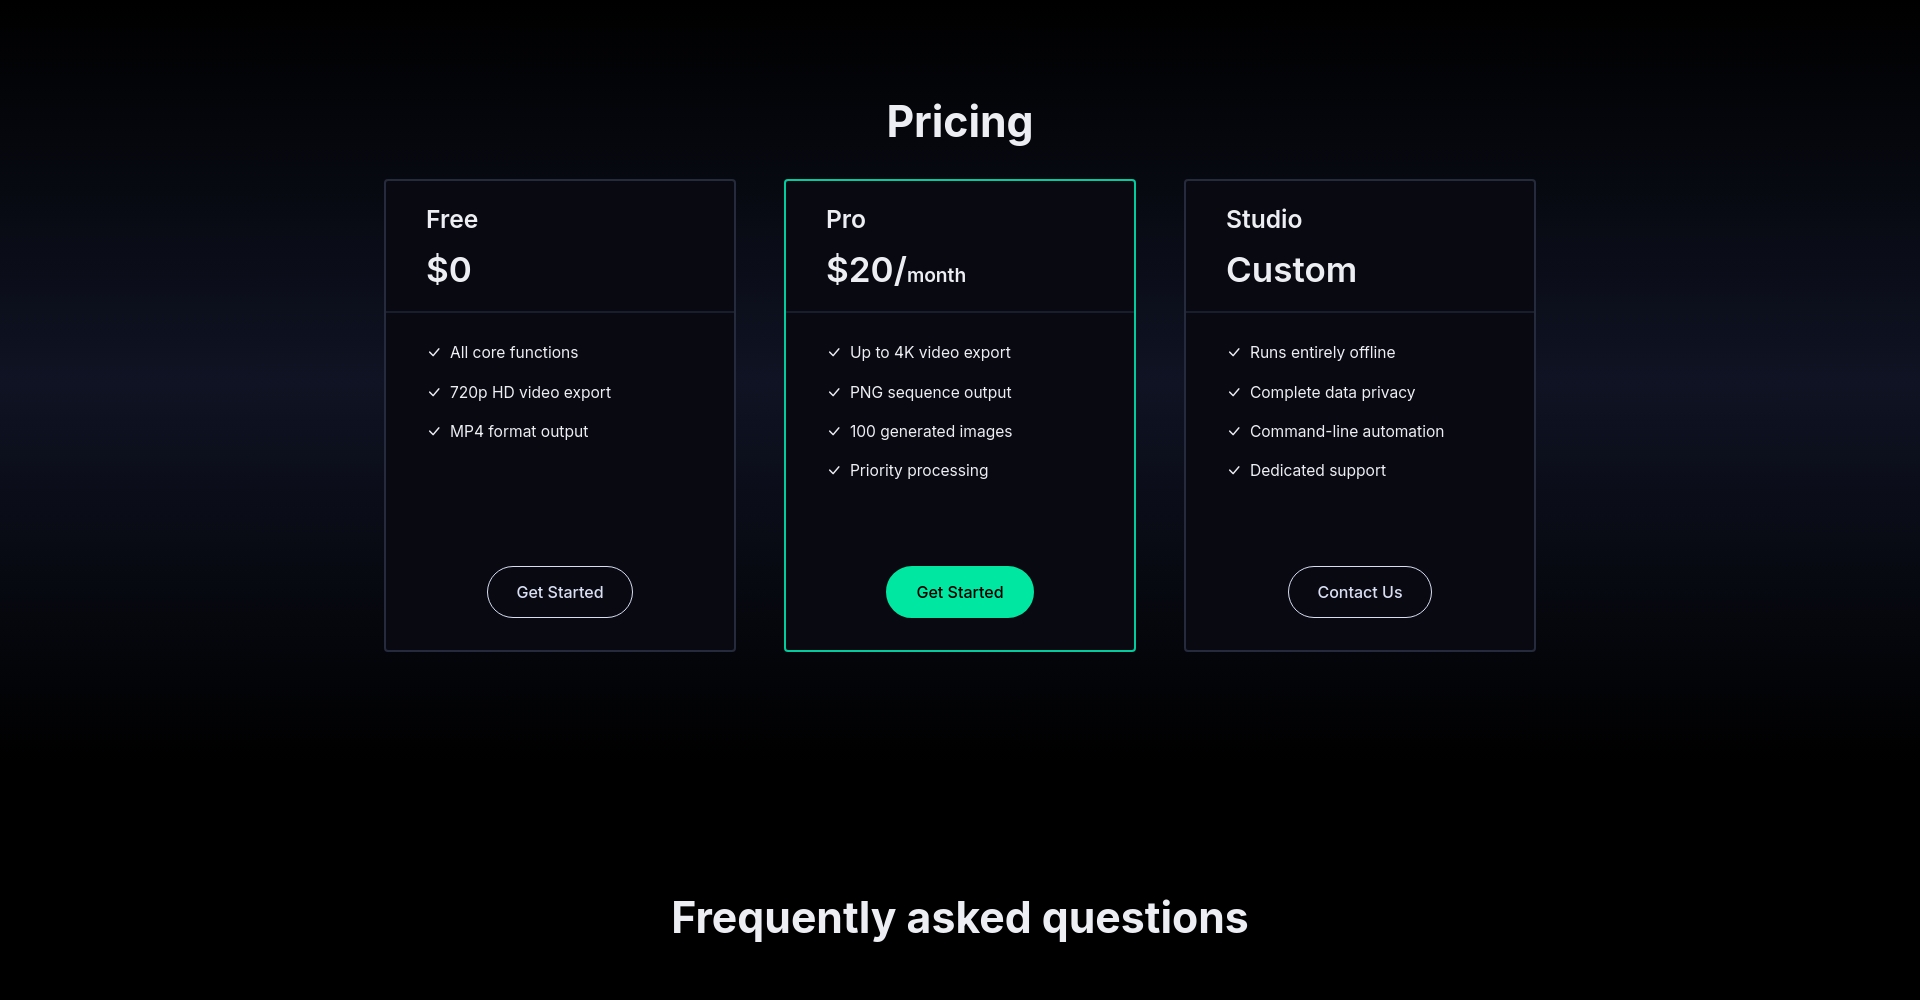1920x1000 pixels.
Task: Select the green Get Started Pro button
Action: pyautogui.click(x=960, y=592)
